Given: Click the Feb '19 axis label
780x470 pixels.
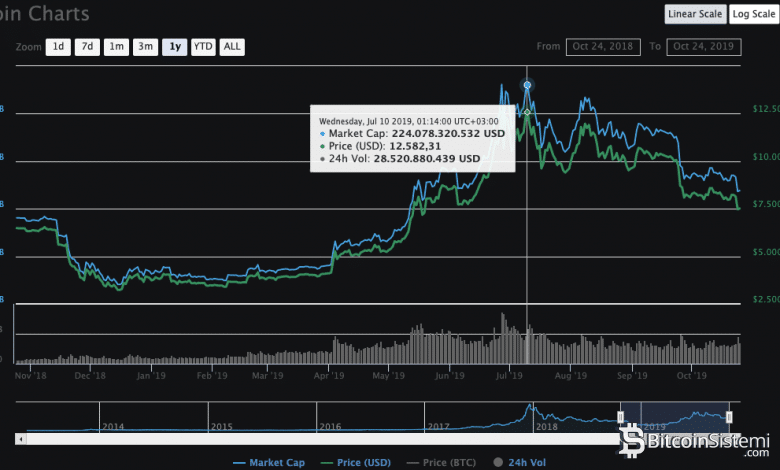Looking at the screenshot, I should pos(212,376).
